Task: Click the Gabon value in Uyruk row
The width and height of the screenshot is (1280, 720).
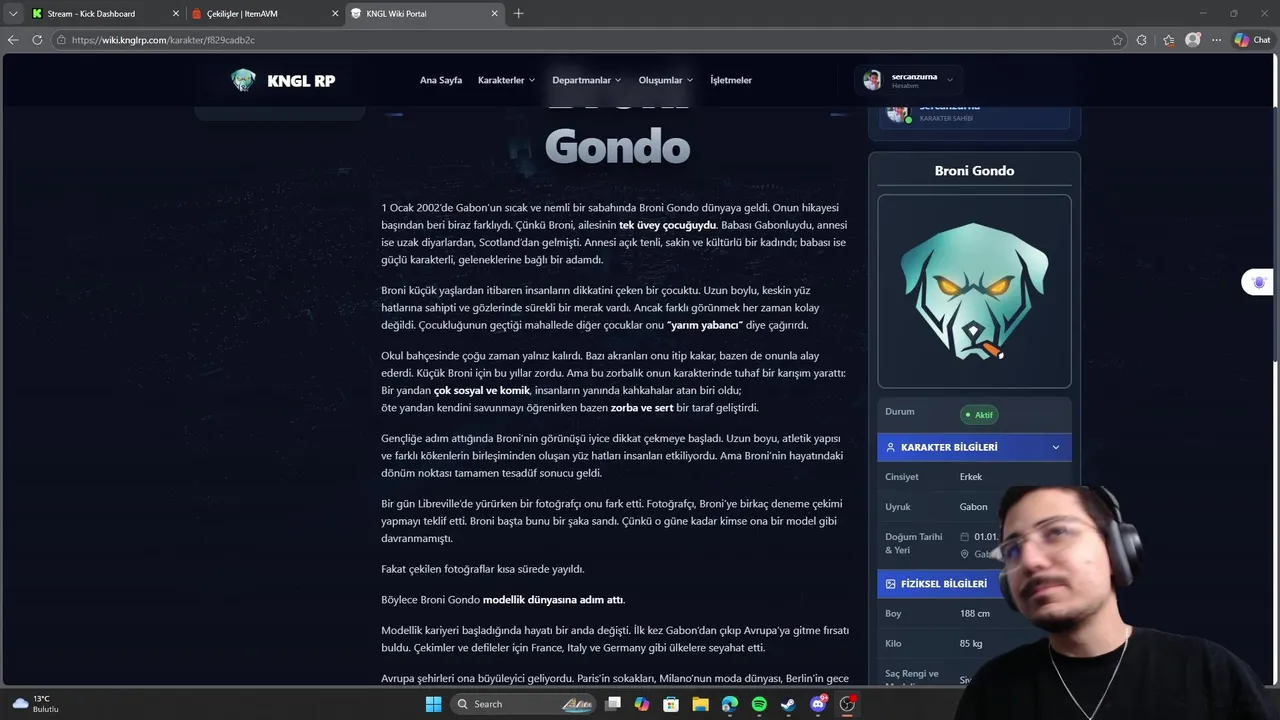Action: point(974,507)
